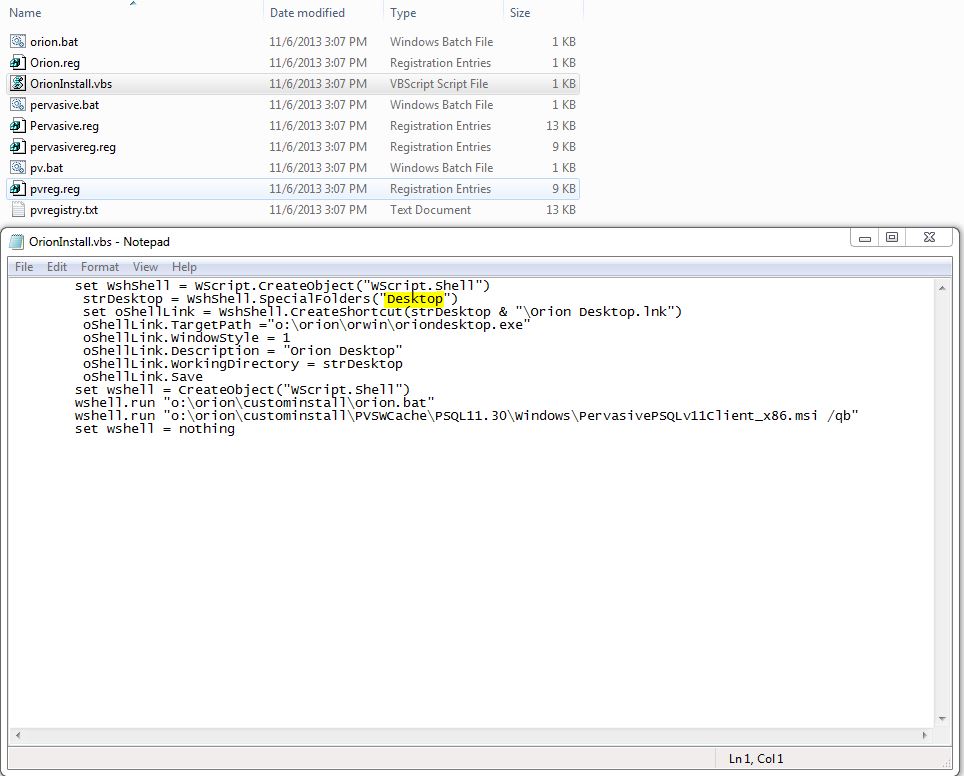Click the orion.bat batch file icon
This screenshot has height=776, width=964.
tap(18, 42)
